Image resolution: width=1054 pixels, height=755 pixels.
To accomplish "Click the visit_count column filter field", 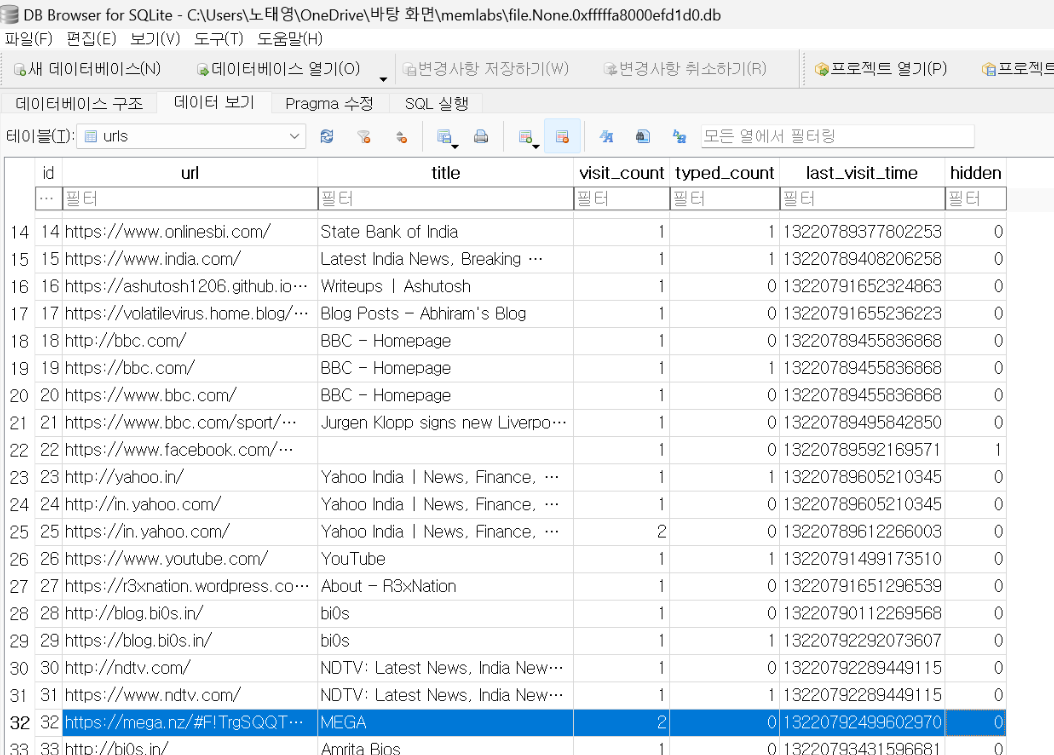I will pos(622,198).
